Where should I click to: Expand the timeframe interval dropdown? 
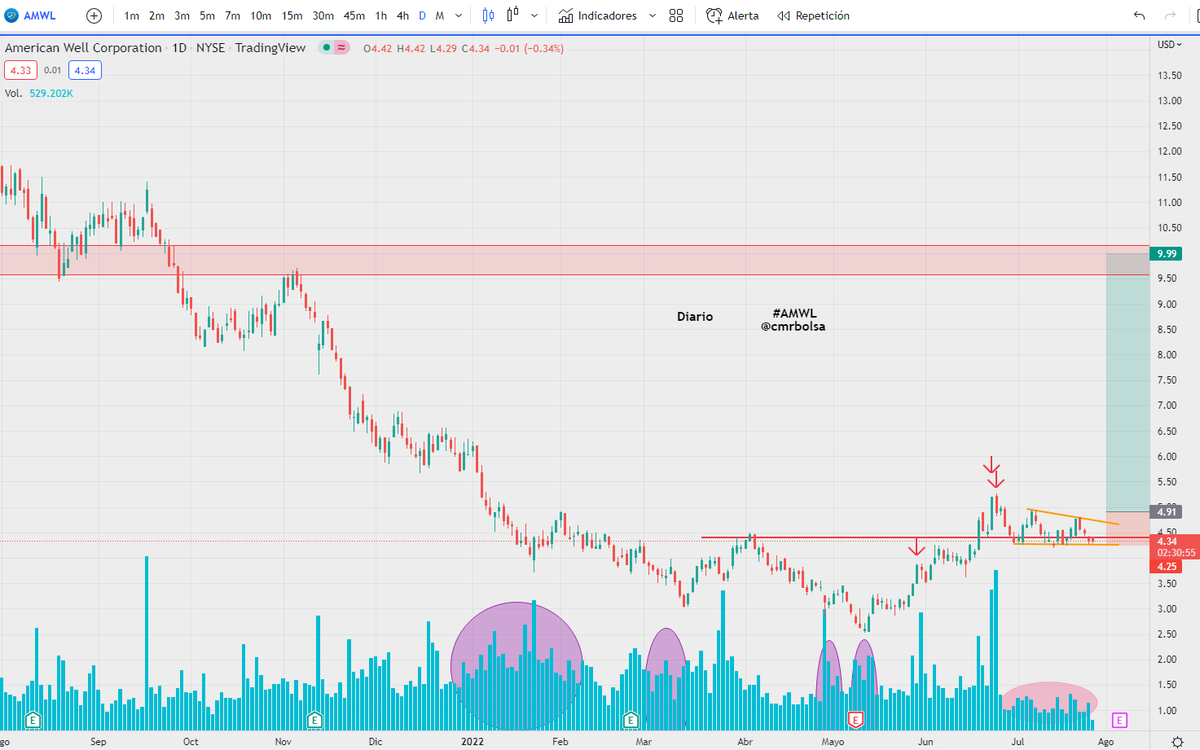458,16
